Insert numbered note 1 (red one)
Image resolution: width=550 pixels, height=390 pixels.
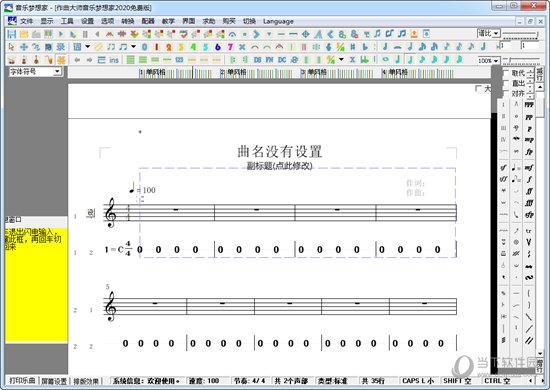[x=156, y=47]
